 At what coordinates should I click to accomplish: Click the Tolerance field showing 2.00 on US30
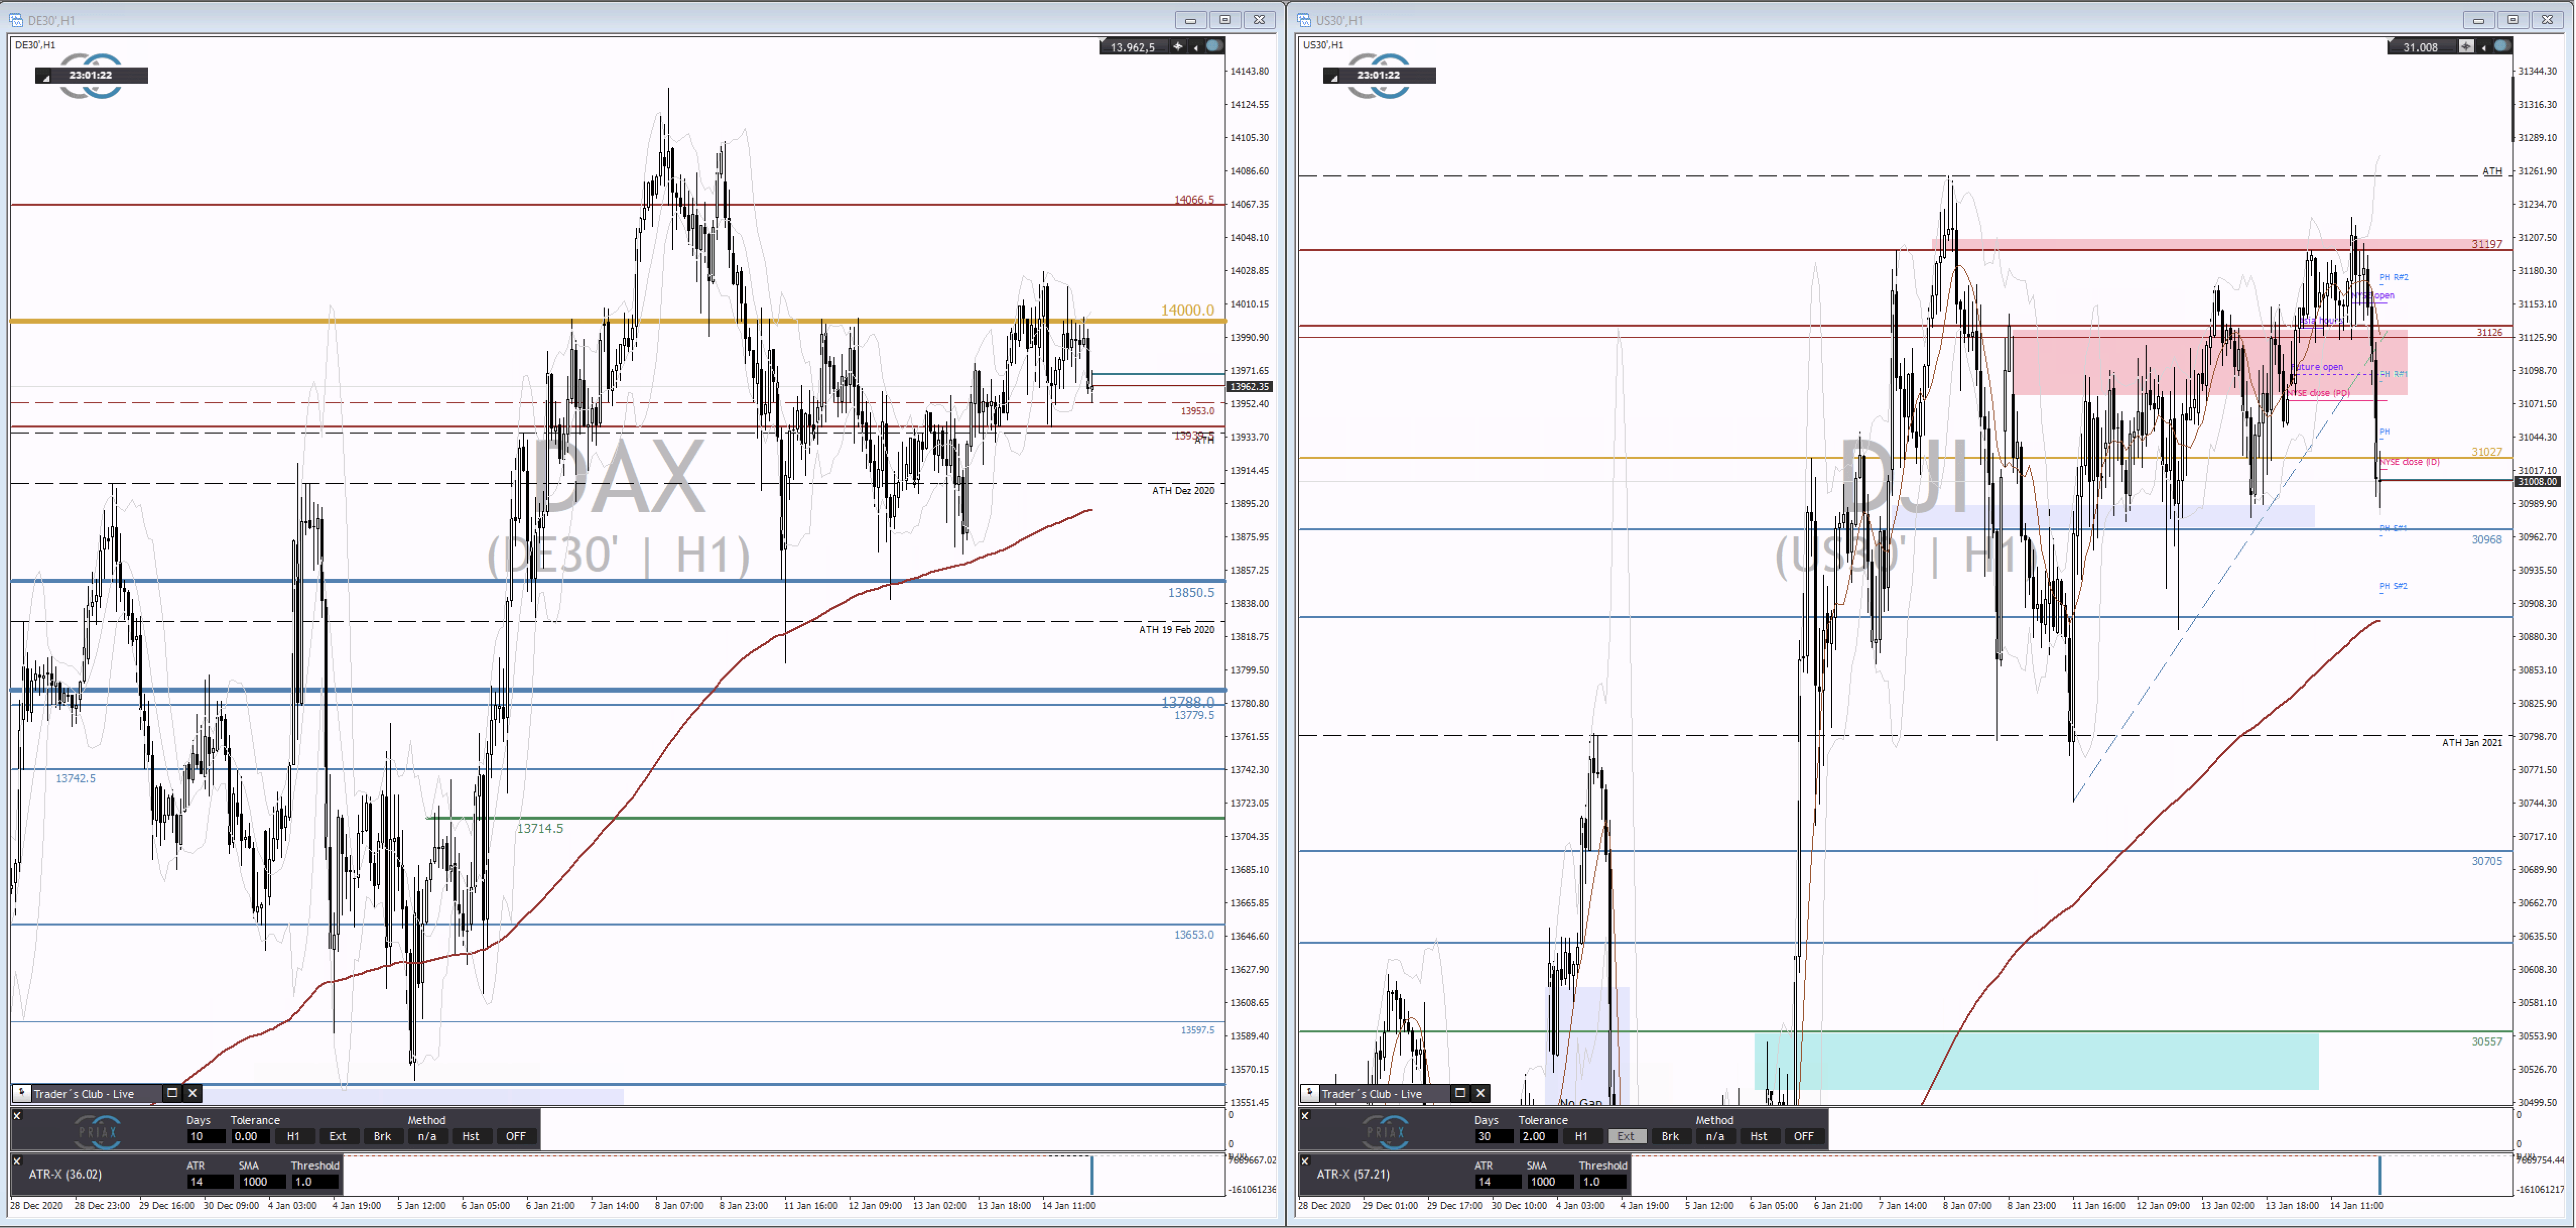coord(1538,1136)
